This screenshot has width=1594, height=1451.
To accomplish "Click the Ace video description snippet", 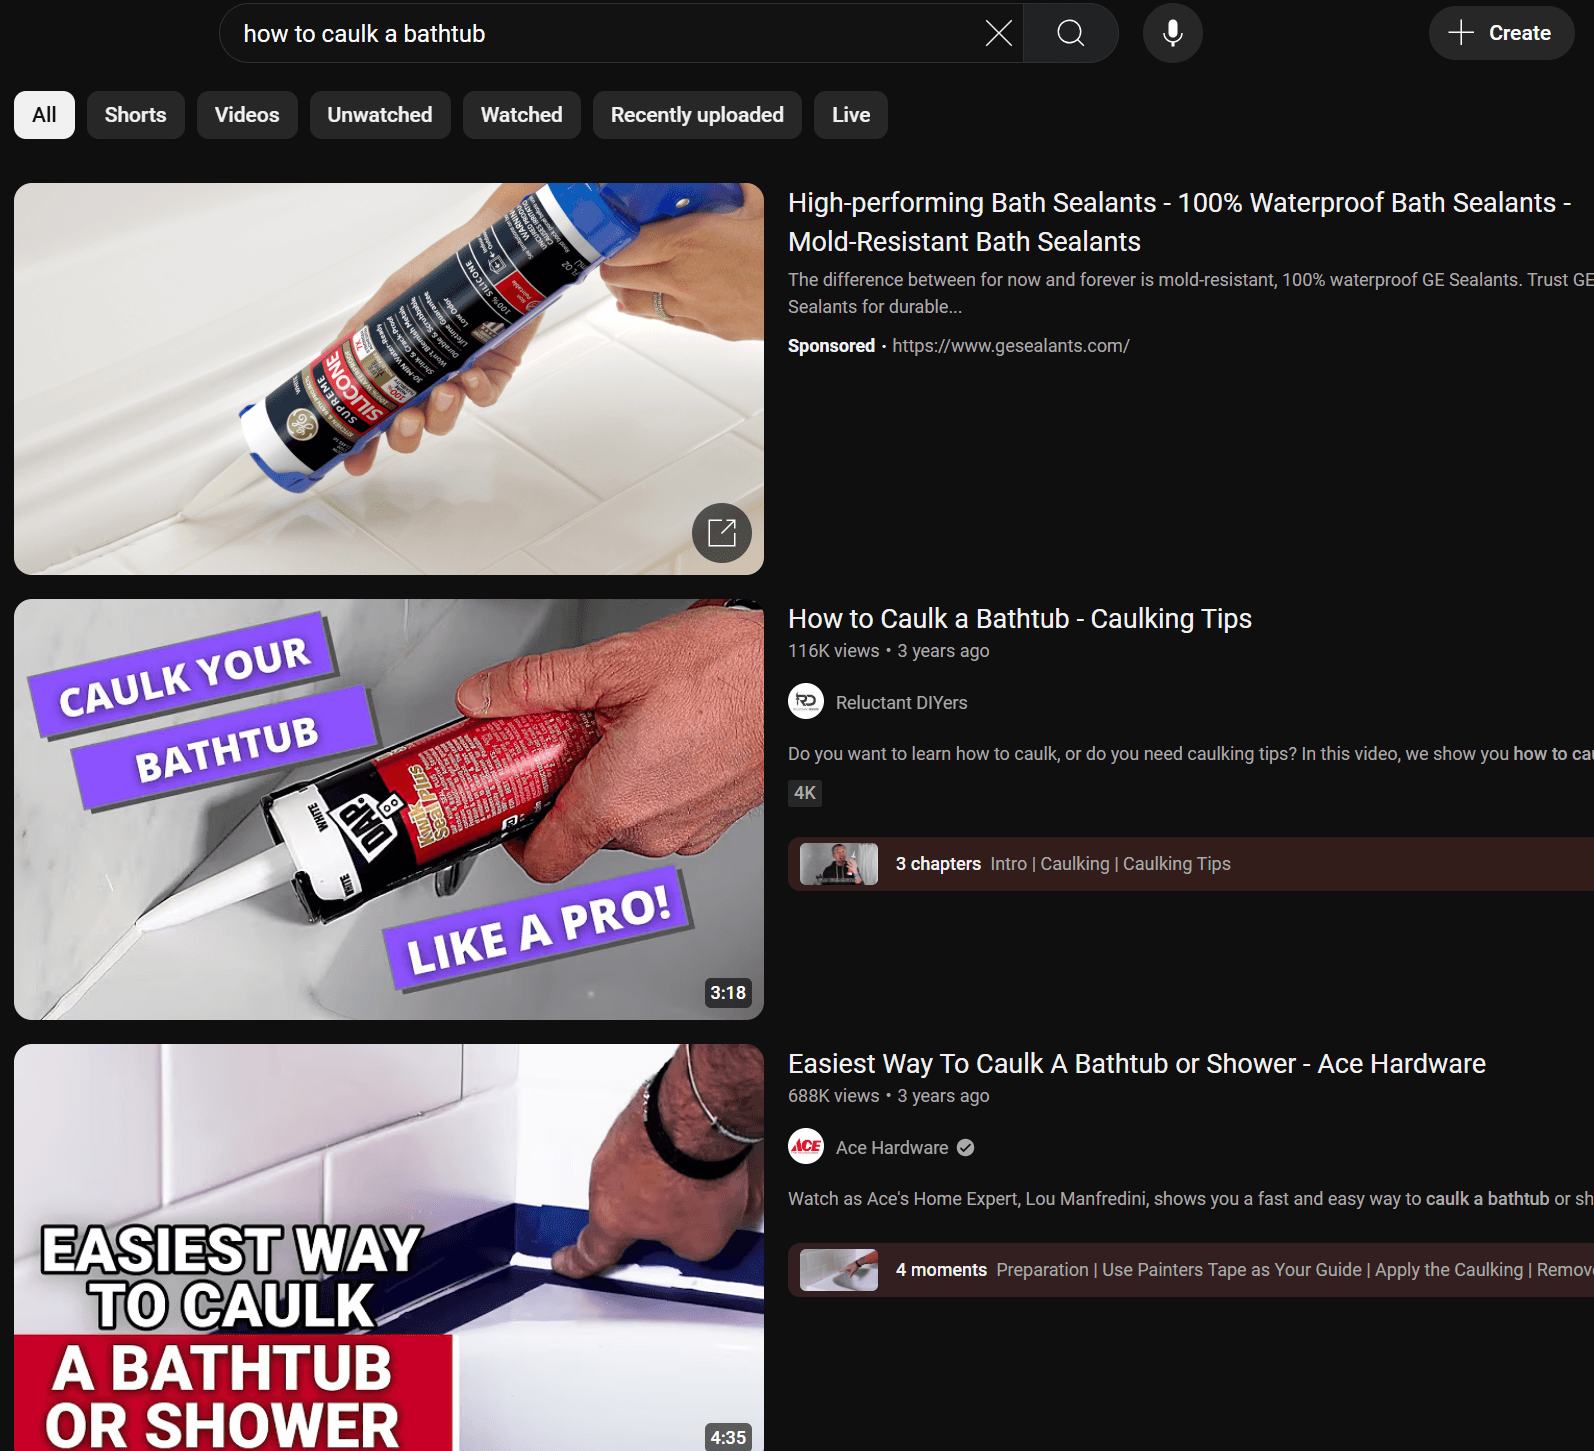I will [x=1191, y=1199].
